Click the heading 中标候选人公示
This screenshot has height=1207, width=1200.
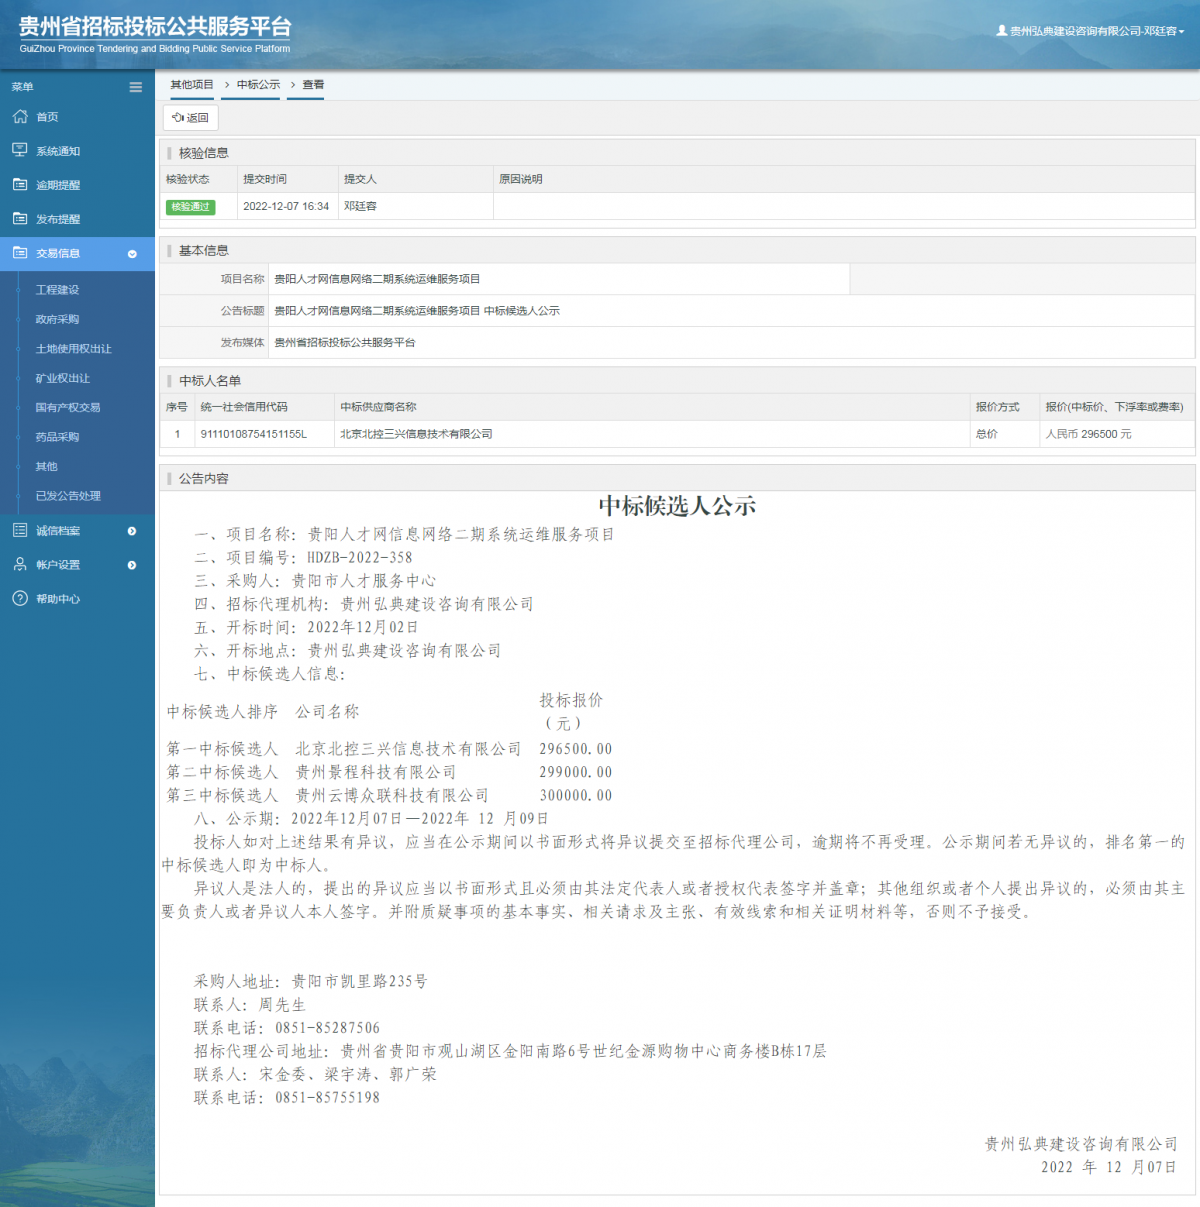677,506
